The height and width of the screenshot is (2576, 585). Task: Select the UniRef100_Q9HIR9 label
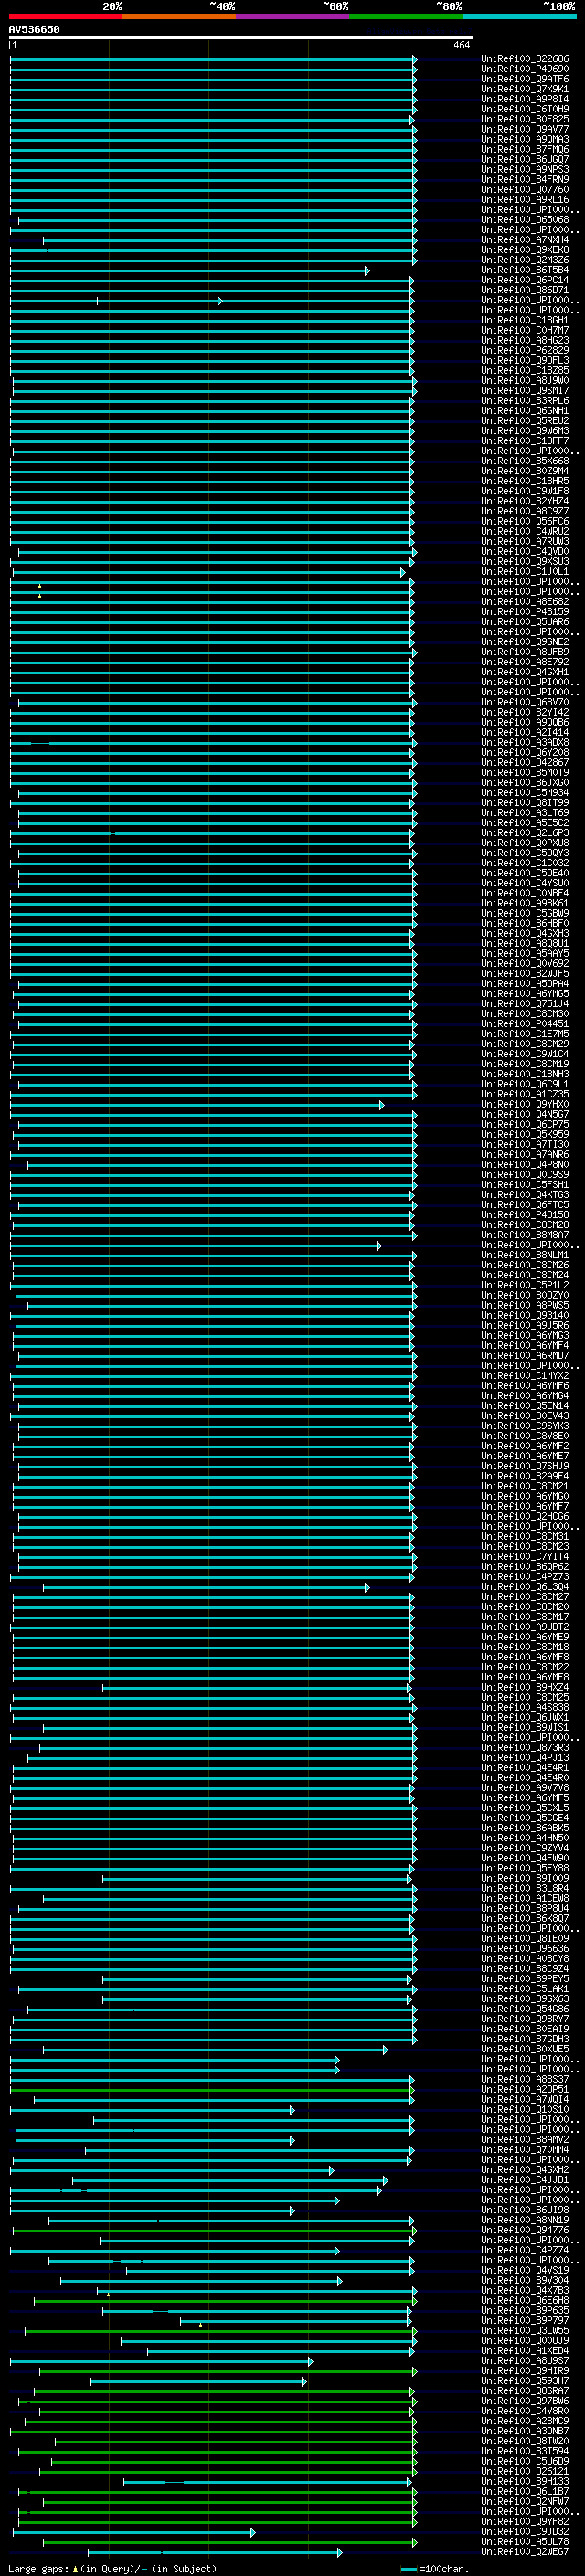coord(524,2372)
